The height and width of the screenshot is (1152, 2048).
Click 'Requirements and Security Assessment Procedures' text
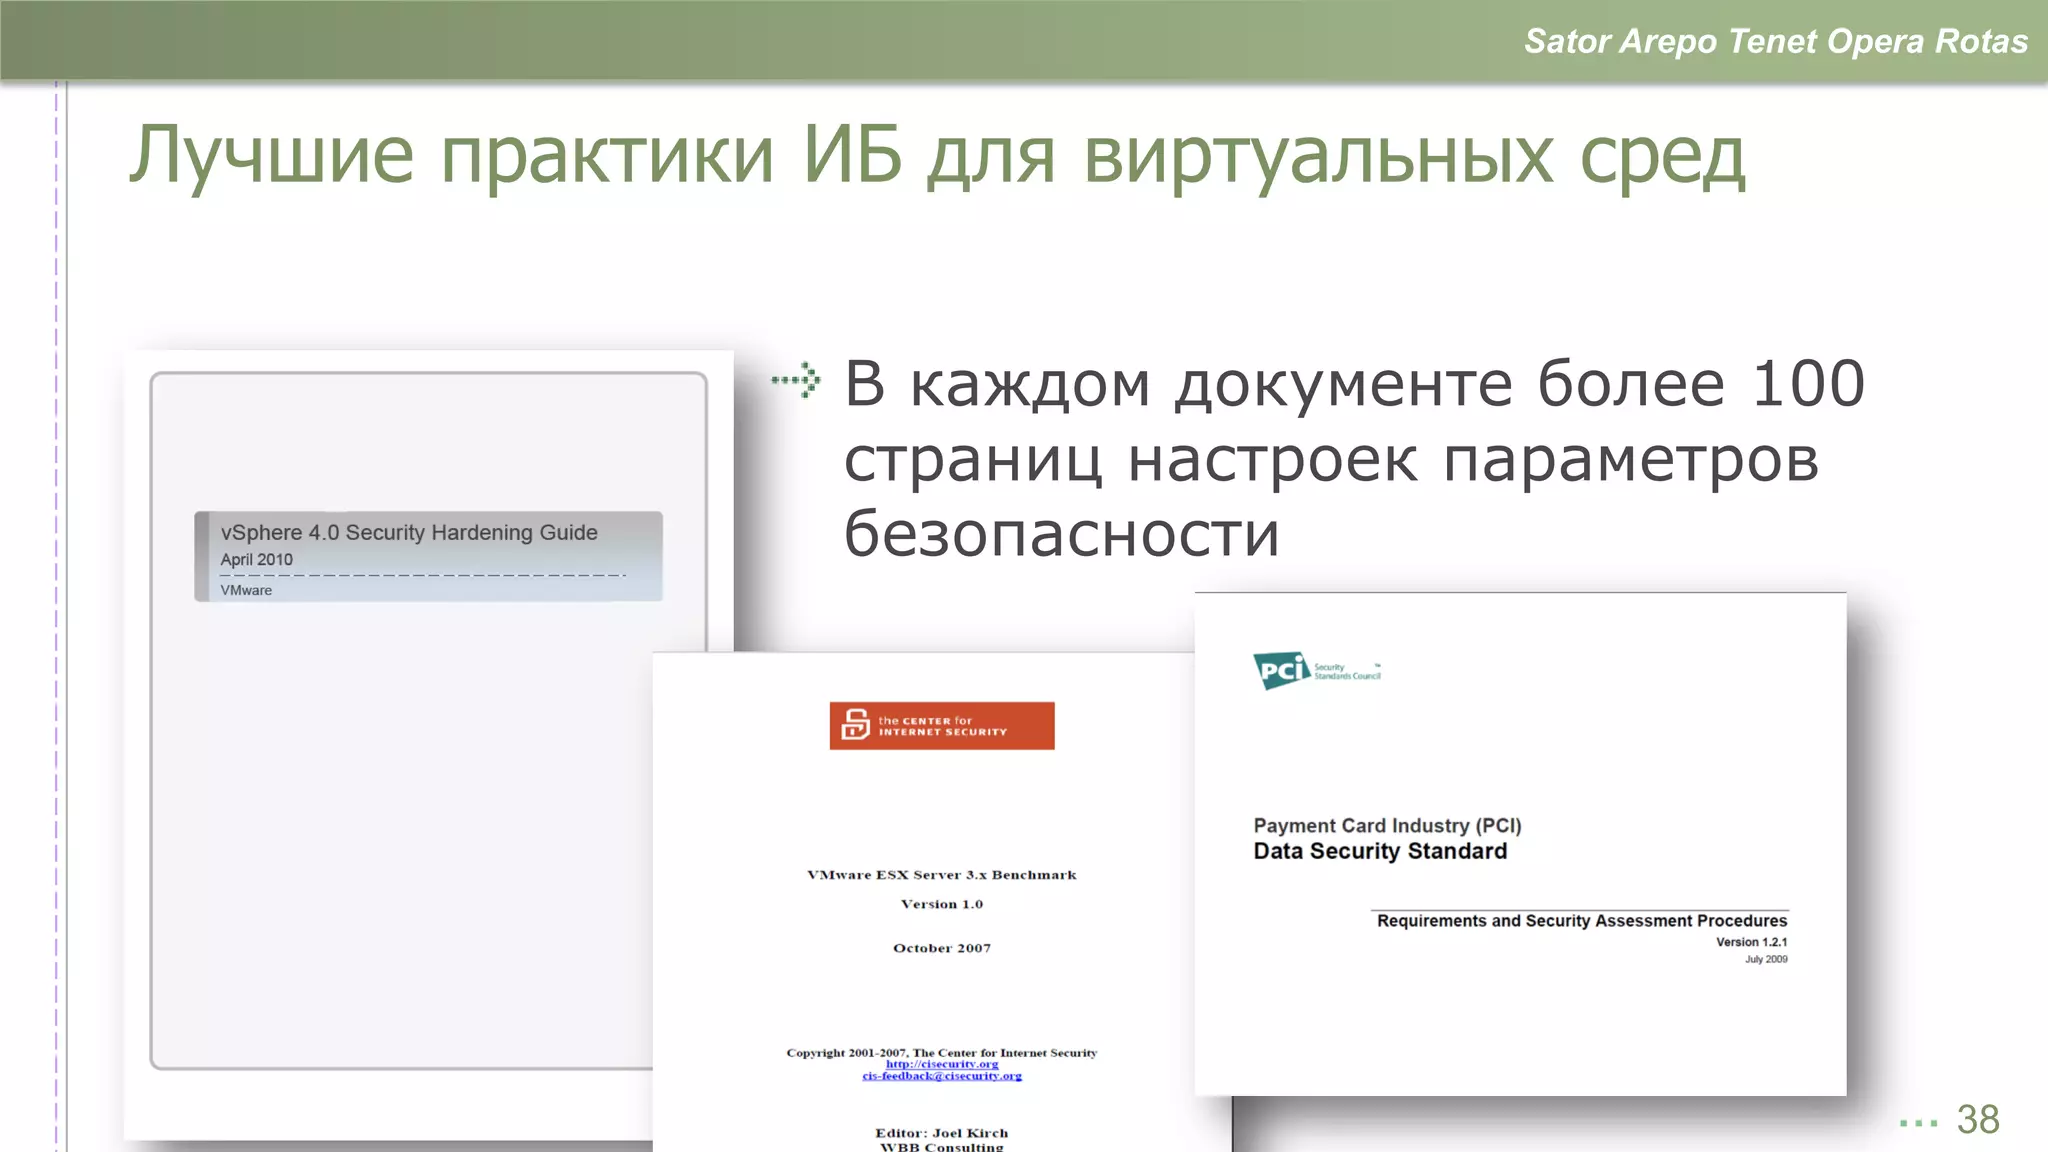1582,921
